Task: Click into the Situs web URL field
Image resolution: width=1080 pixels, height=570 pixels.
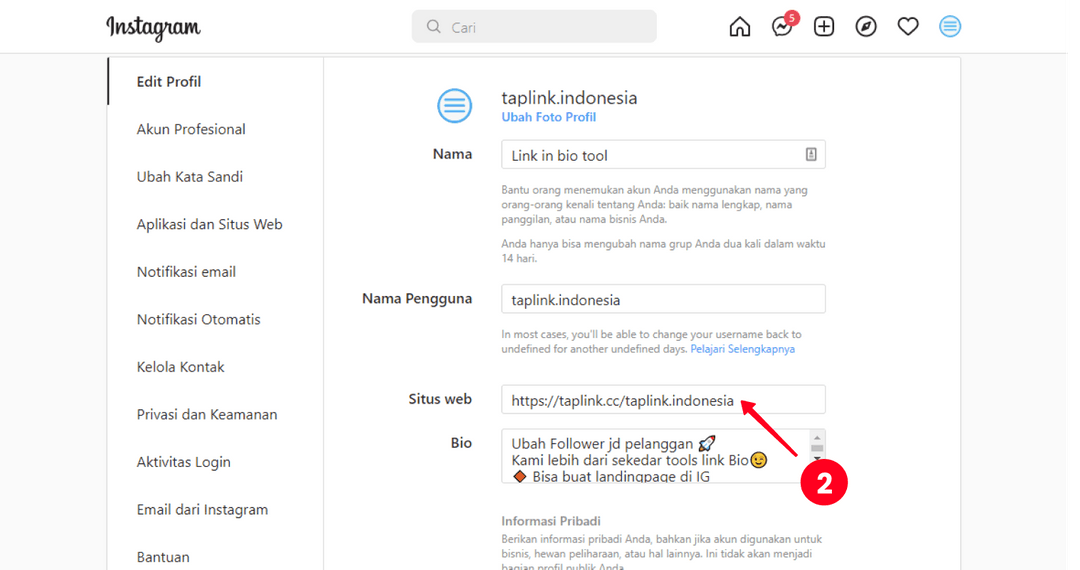Action: click(663, 400)
